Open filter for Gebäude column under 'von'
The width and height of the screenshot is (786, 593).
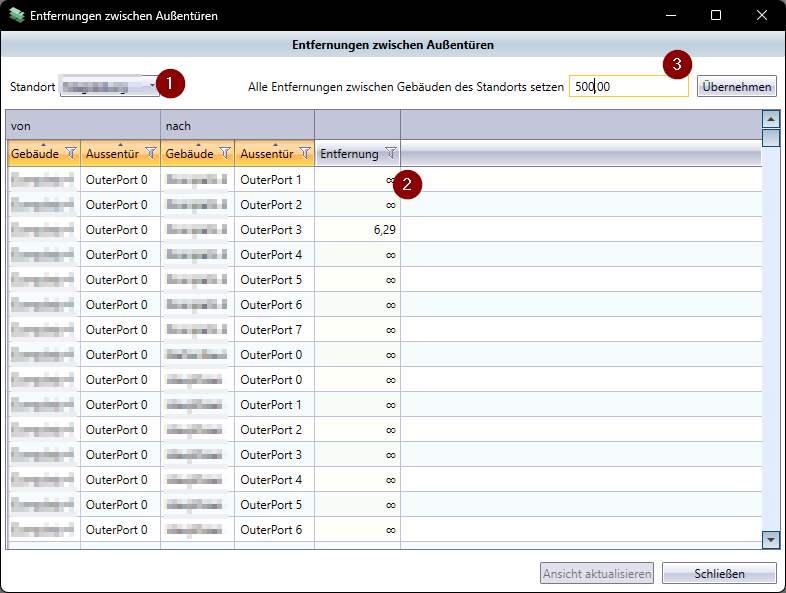(x=71, y=154)
